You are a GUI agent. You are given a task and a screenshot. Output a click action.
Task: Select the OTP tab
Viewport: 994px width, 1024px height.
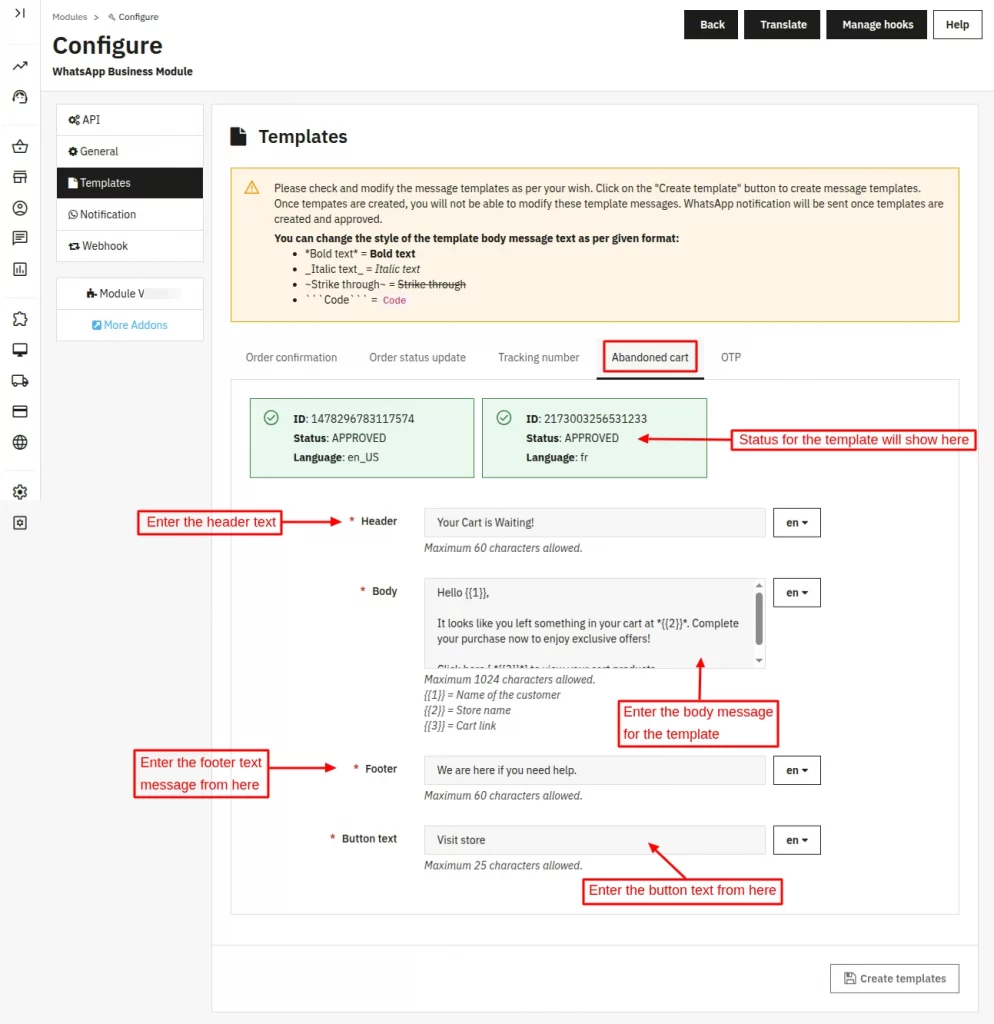pyautogui.click(x=731, y=357)
